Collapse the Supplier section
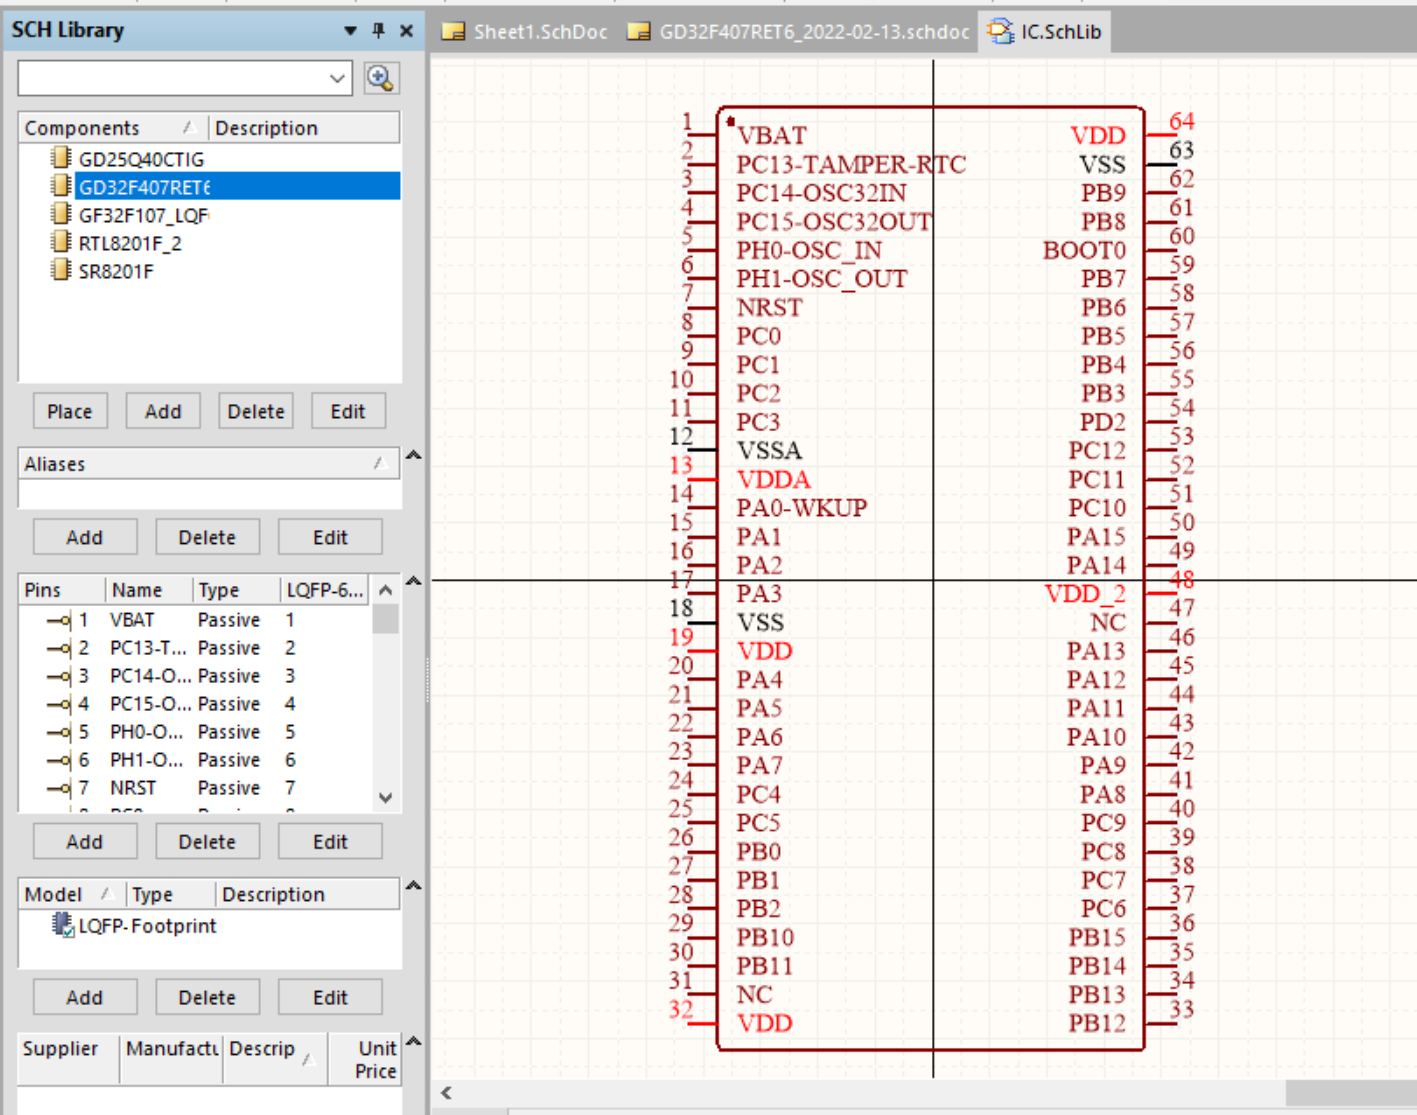 pyautogui.click(x=413, y=1041)
